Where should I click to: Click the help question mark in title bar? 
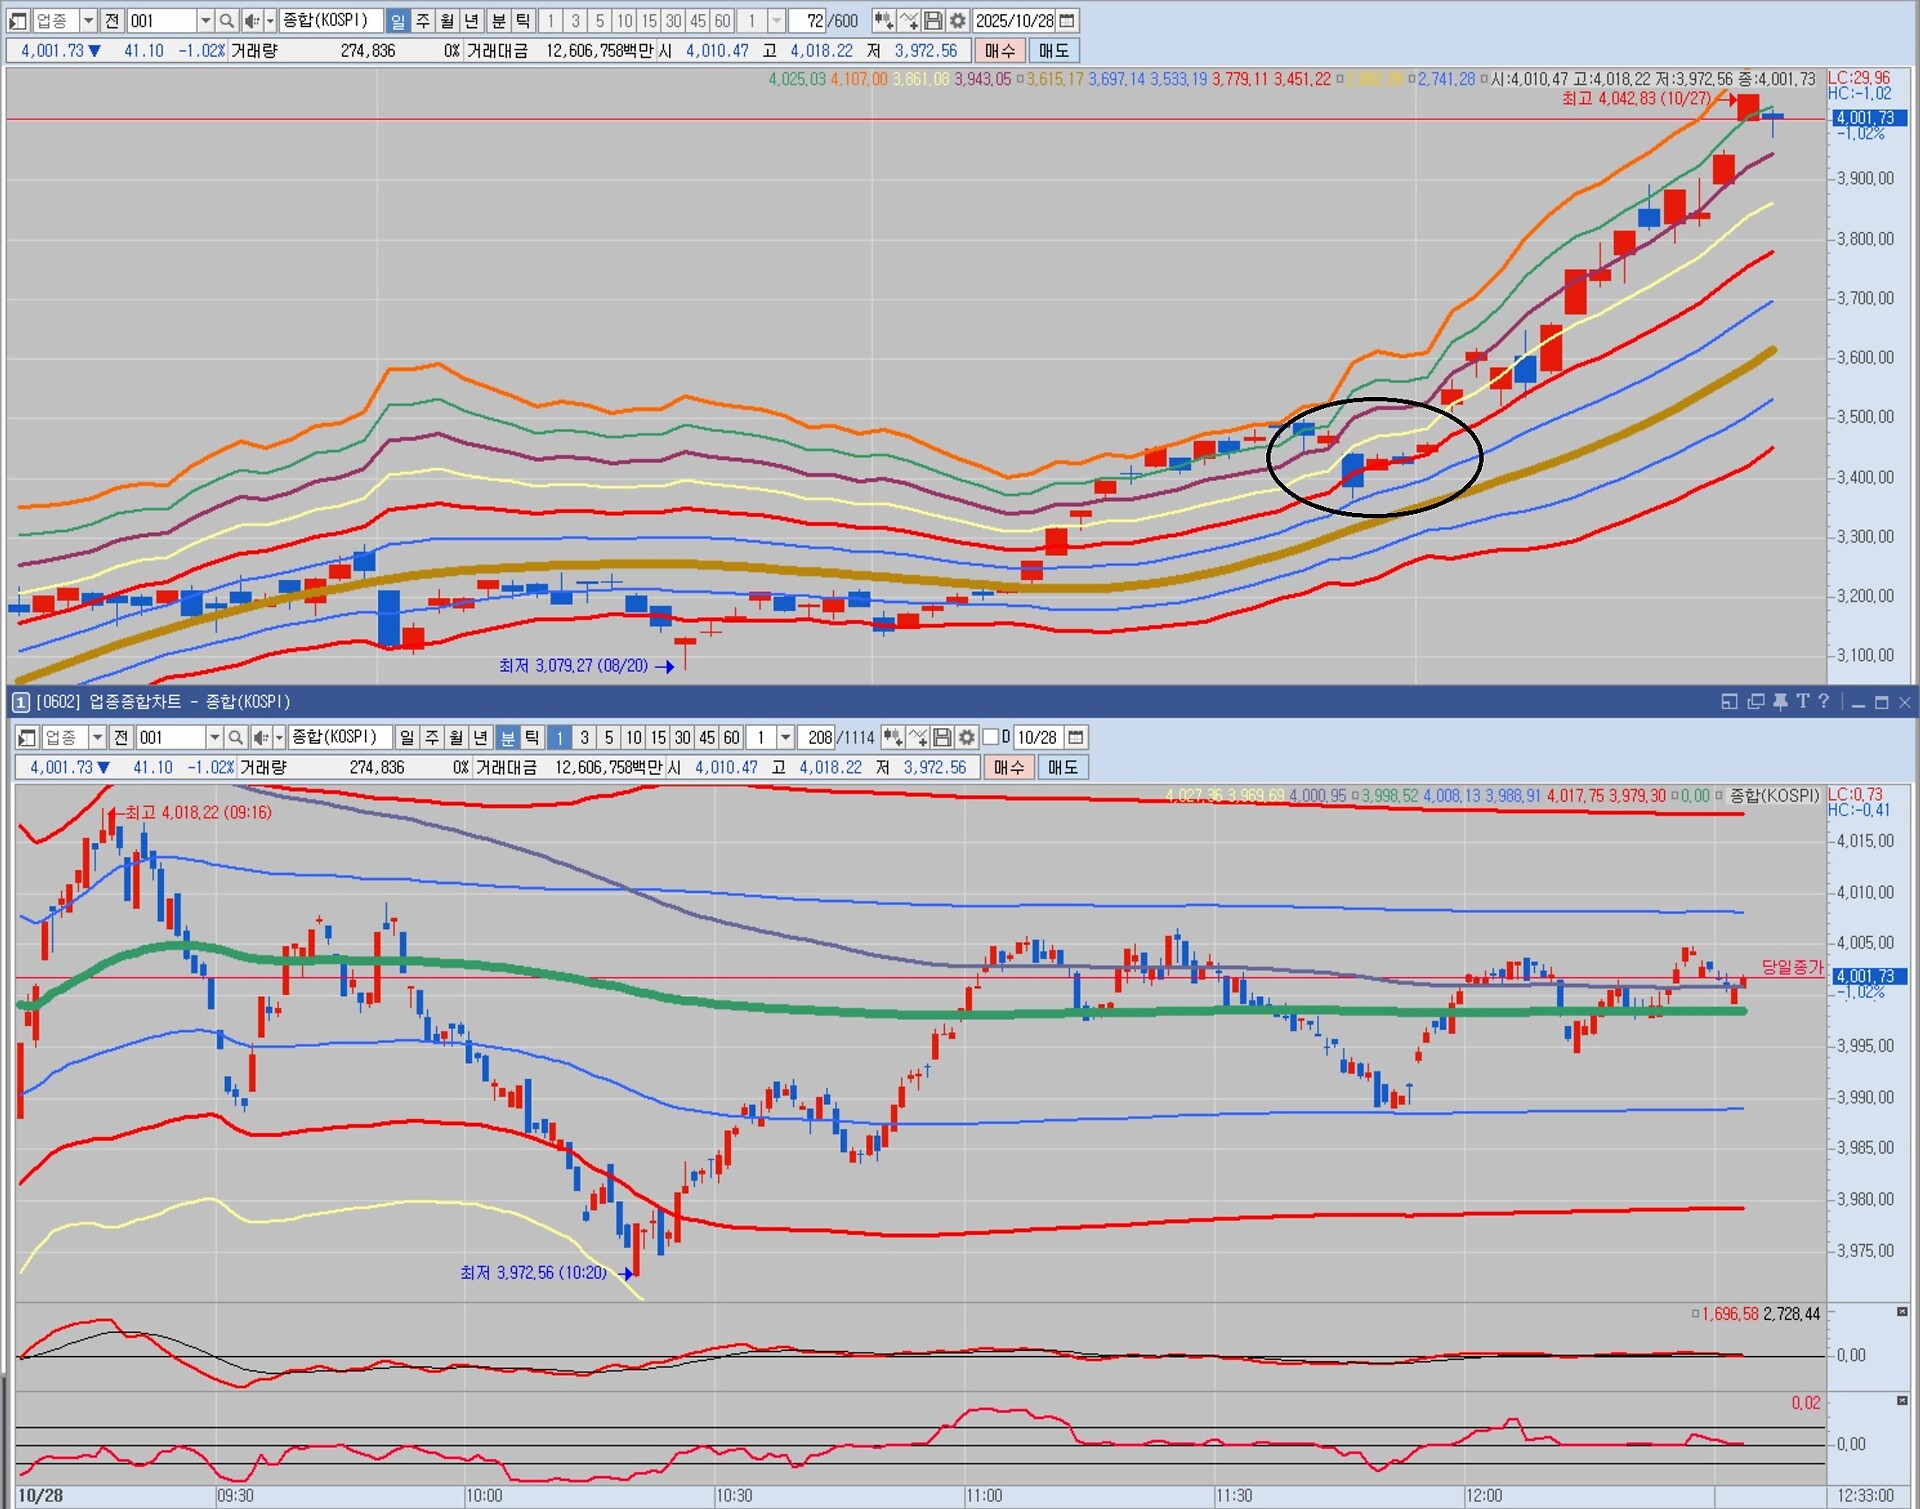[x=1824, y=702]
